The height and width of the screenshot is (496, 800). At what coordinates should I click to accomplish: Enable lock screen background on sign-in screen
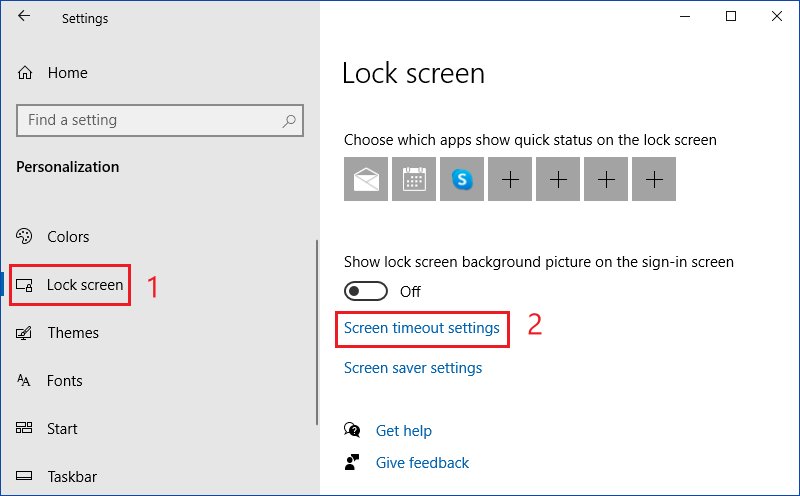pos(365,291)
